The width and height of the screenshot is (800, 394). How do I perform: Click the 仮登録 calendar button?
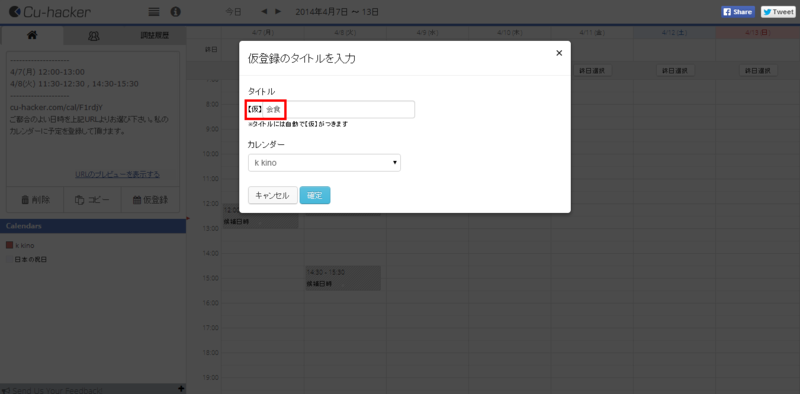click(151, 200)
